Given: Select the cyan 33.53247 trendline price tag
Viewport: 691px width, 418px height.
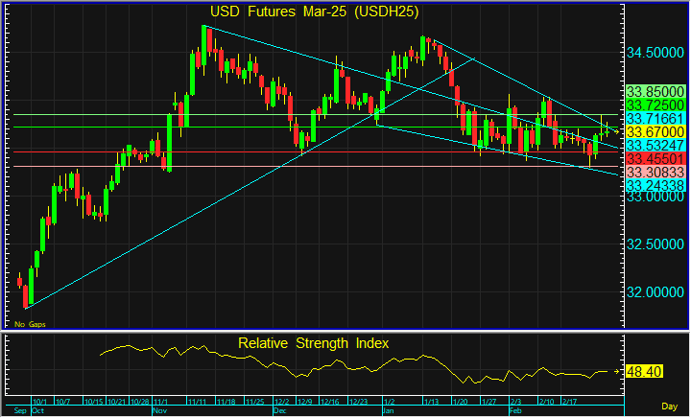Looking at the screenshot, I should [655, 145].
